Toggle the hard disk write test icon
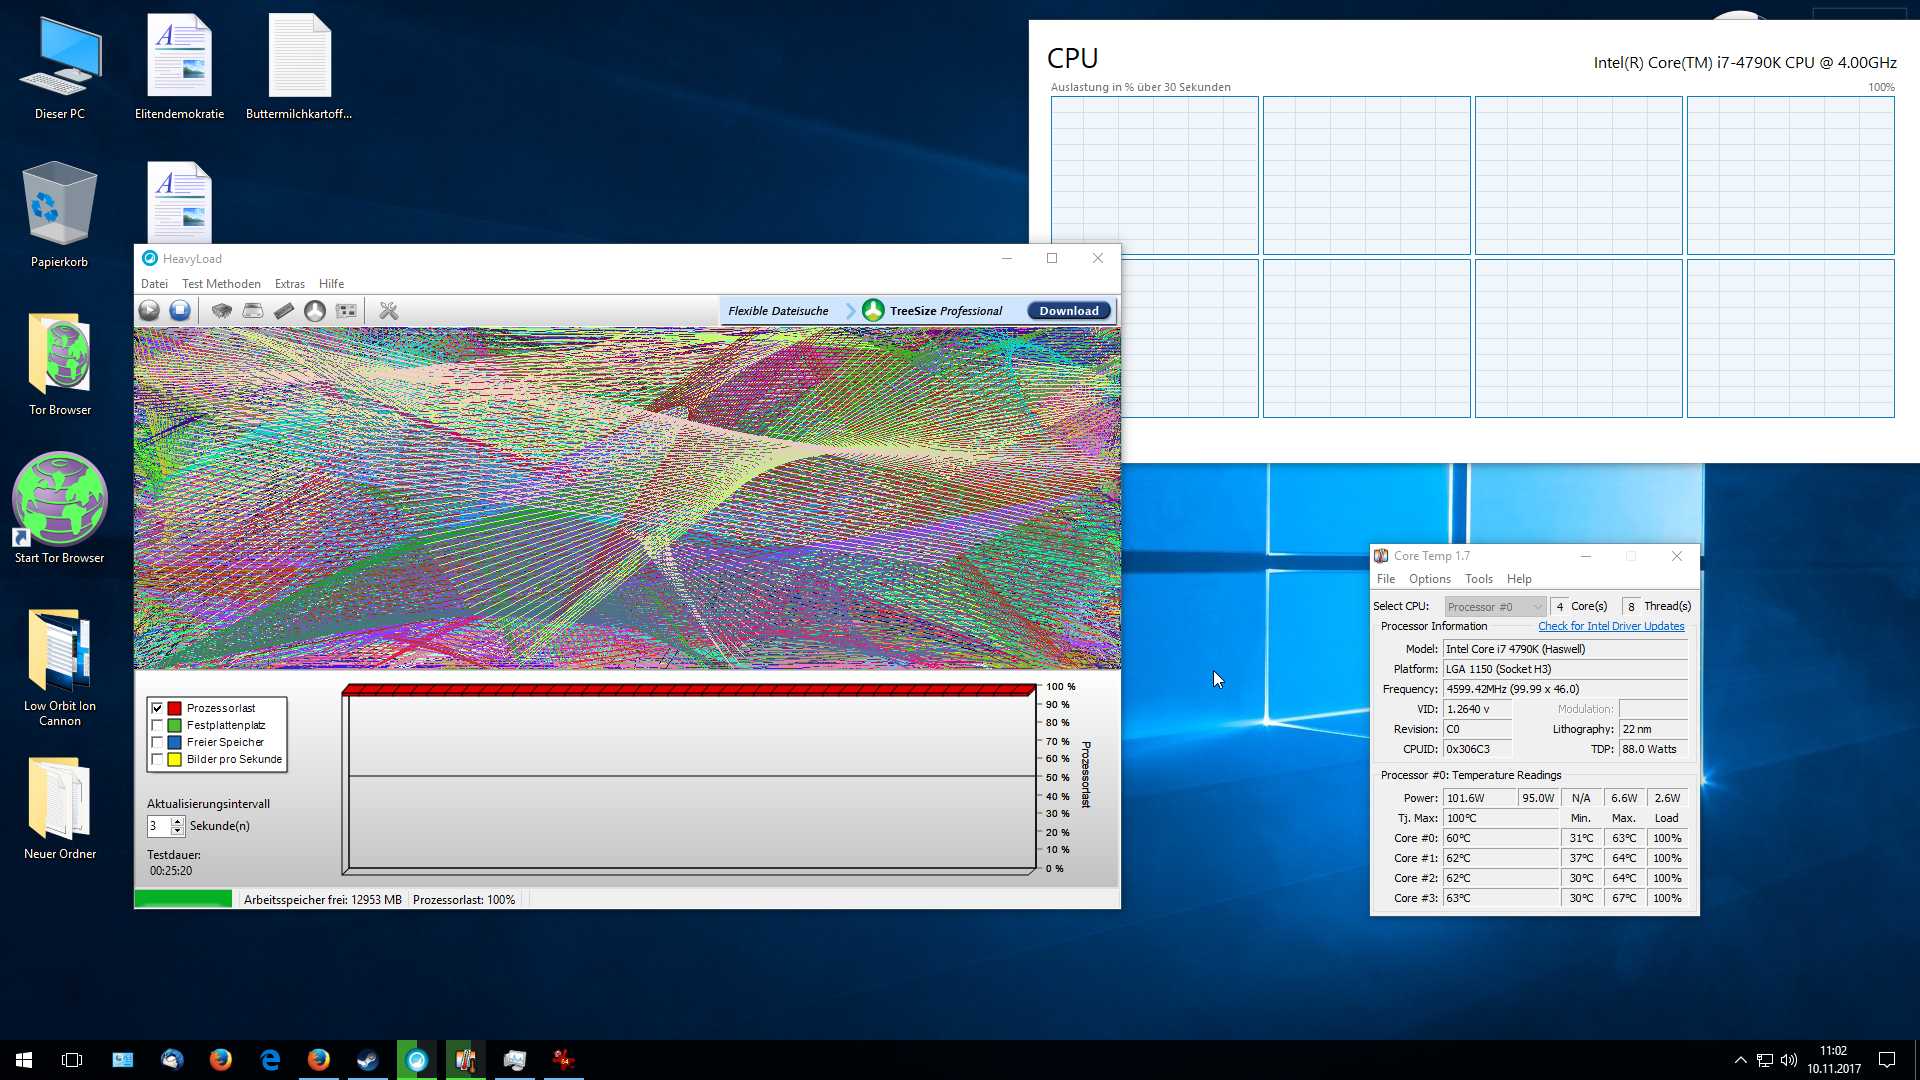Screen dimensions: 1920x1080 pyautogui.click(x=253, y=311)
